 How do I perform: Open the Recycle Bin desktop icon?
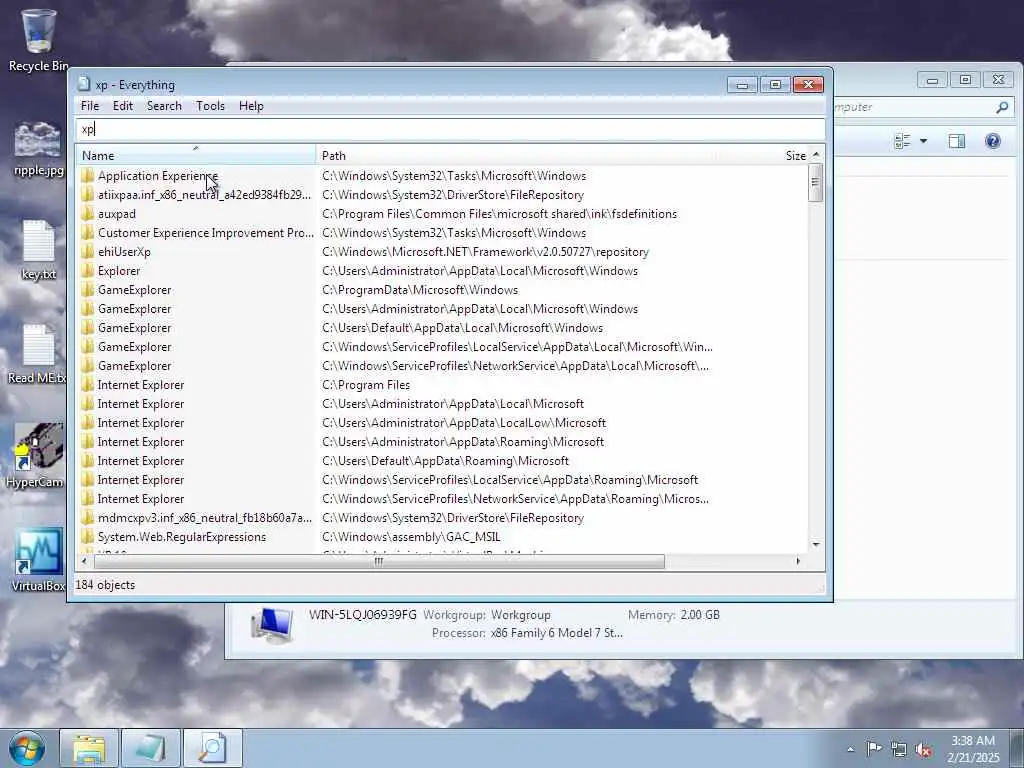38,39
